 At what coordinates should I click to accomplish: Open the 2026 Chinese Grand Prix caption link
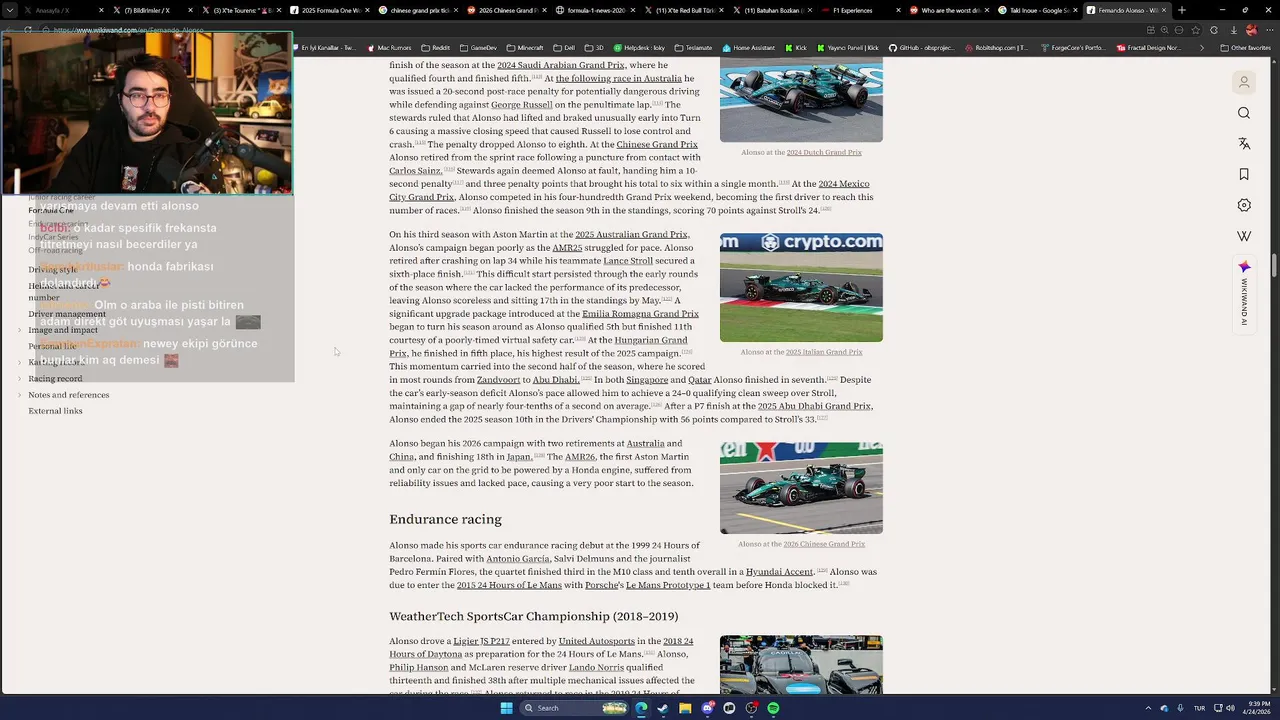[824, 544]
